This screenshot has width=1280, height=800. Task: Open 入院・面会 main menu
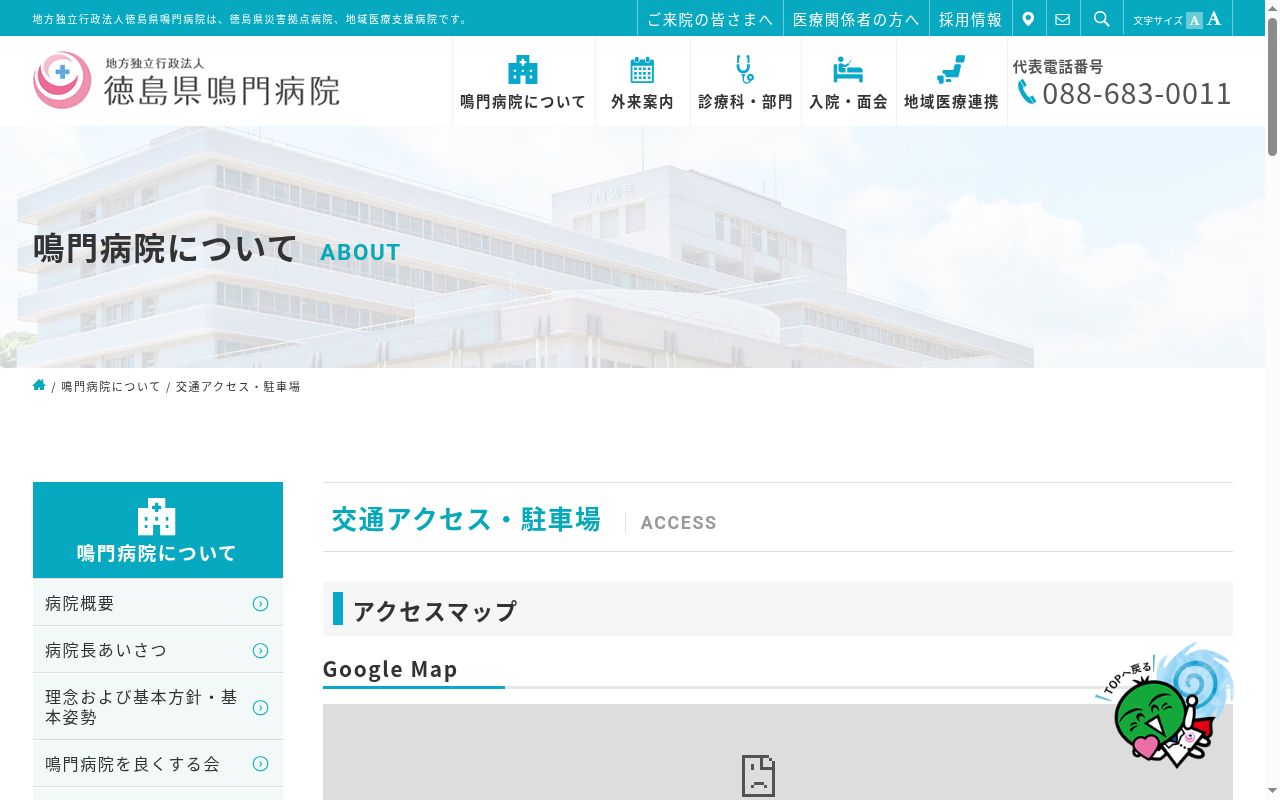[x=848, y=82]
